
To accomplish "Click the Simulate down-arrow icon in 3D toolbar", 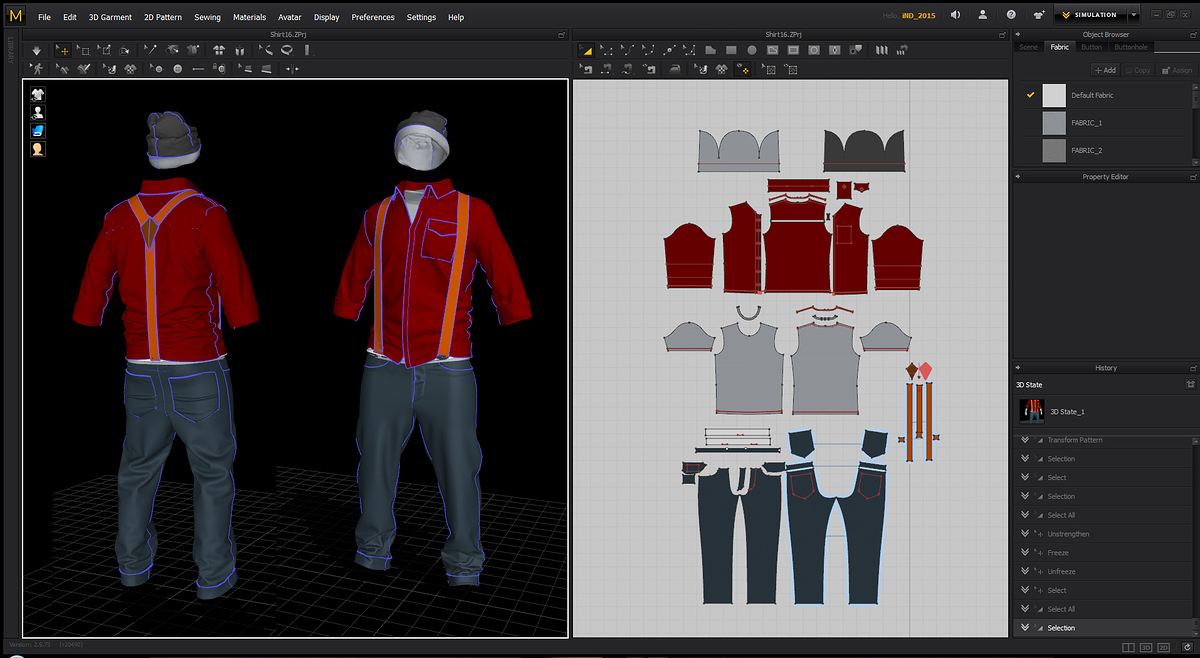I will pyautogui.click(x=37, y=49).
